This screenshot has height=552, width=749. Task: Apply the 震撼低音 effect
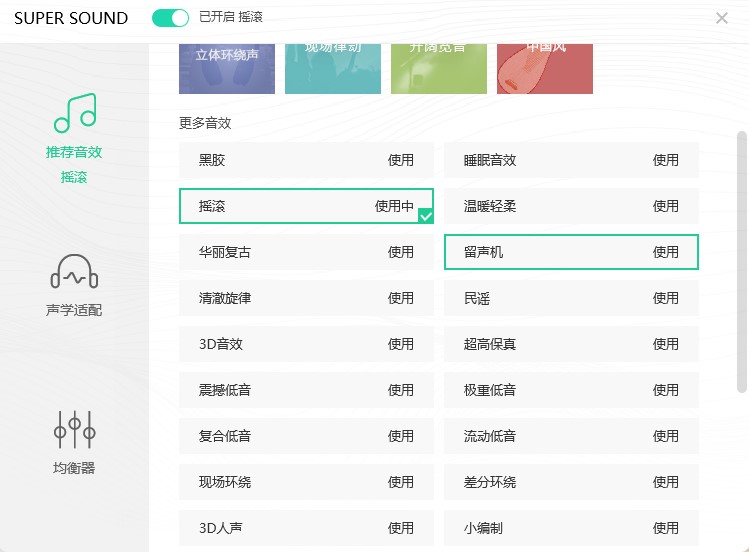(x=401, y=390)
